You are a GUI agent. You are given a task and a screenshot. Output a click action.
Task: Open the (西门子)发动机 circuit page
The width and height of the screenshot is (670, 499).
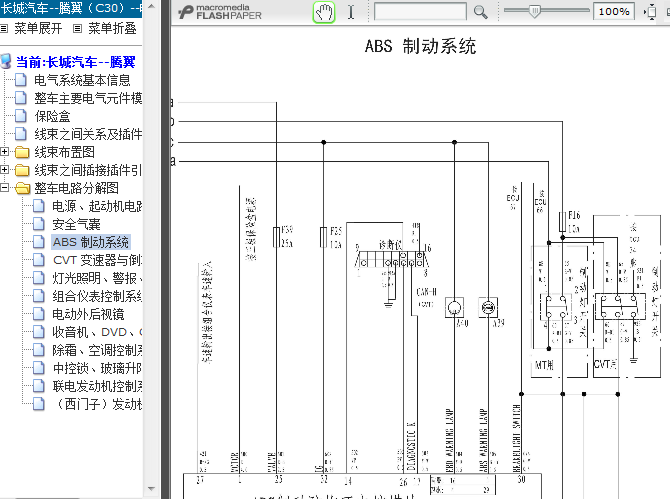click(x=97, y=404)
